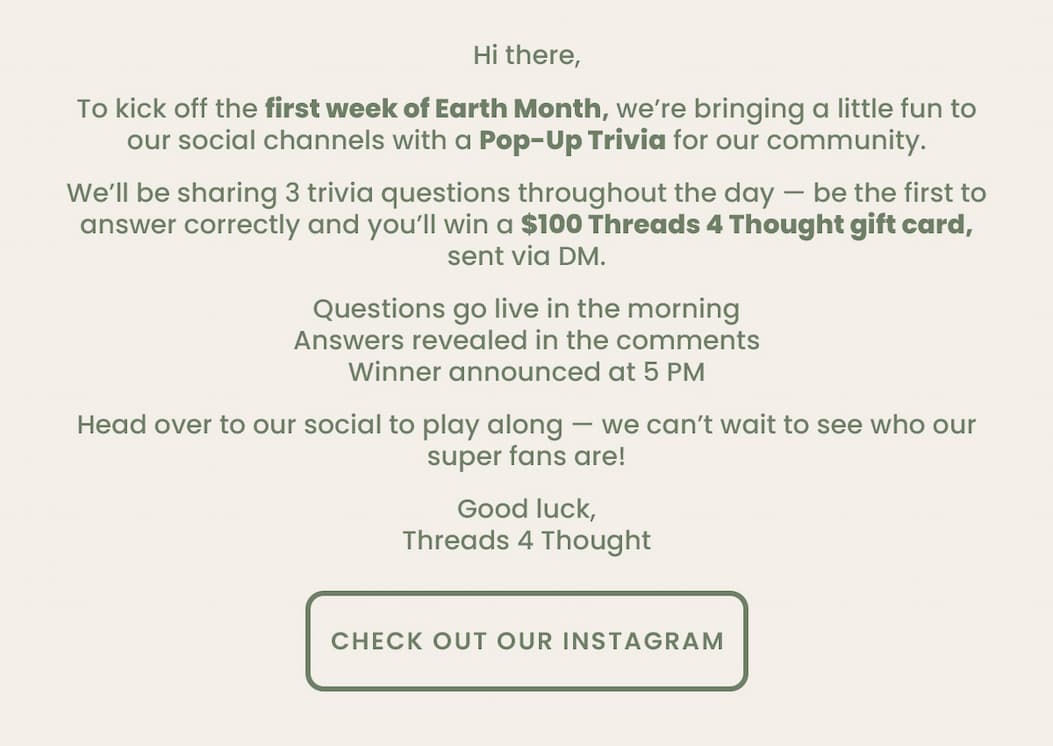Select the Questions go live in the morning line

526,308
